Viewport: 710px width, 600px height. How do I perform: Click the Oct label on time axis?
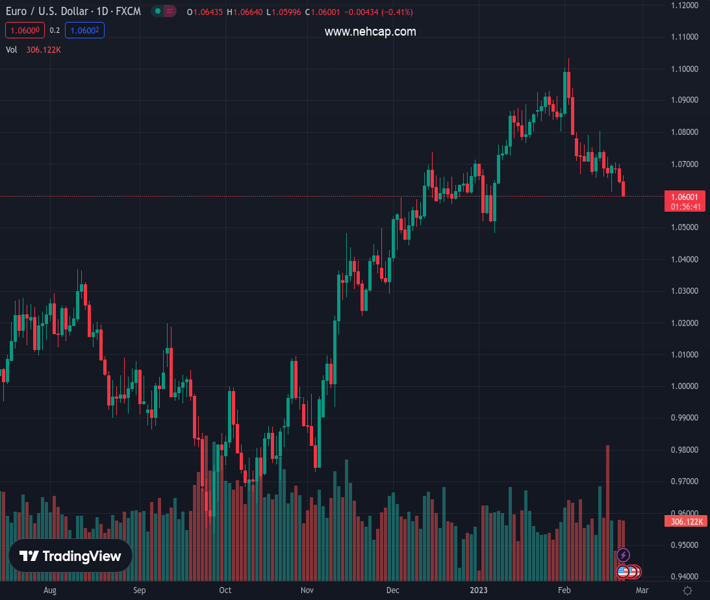225,591
